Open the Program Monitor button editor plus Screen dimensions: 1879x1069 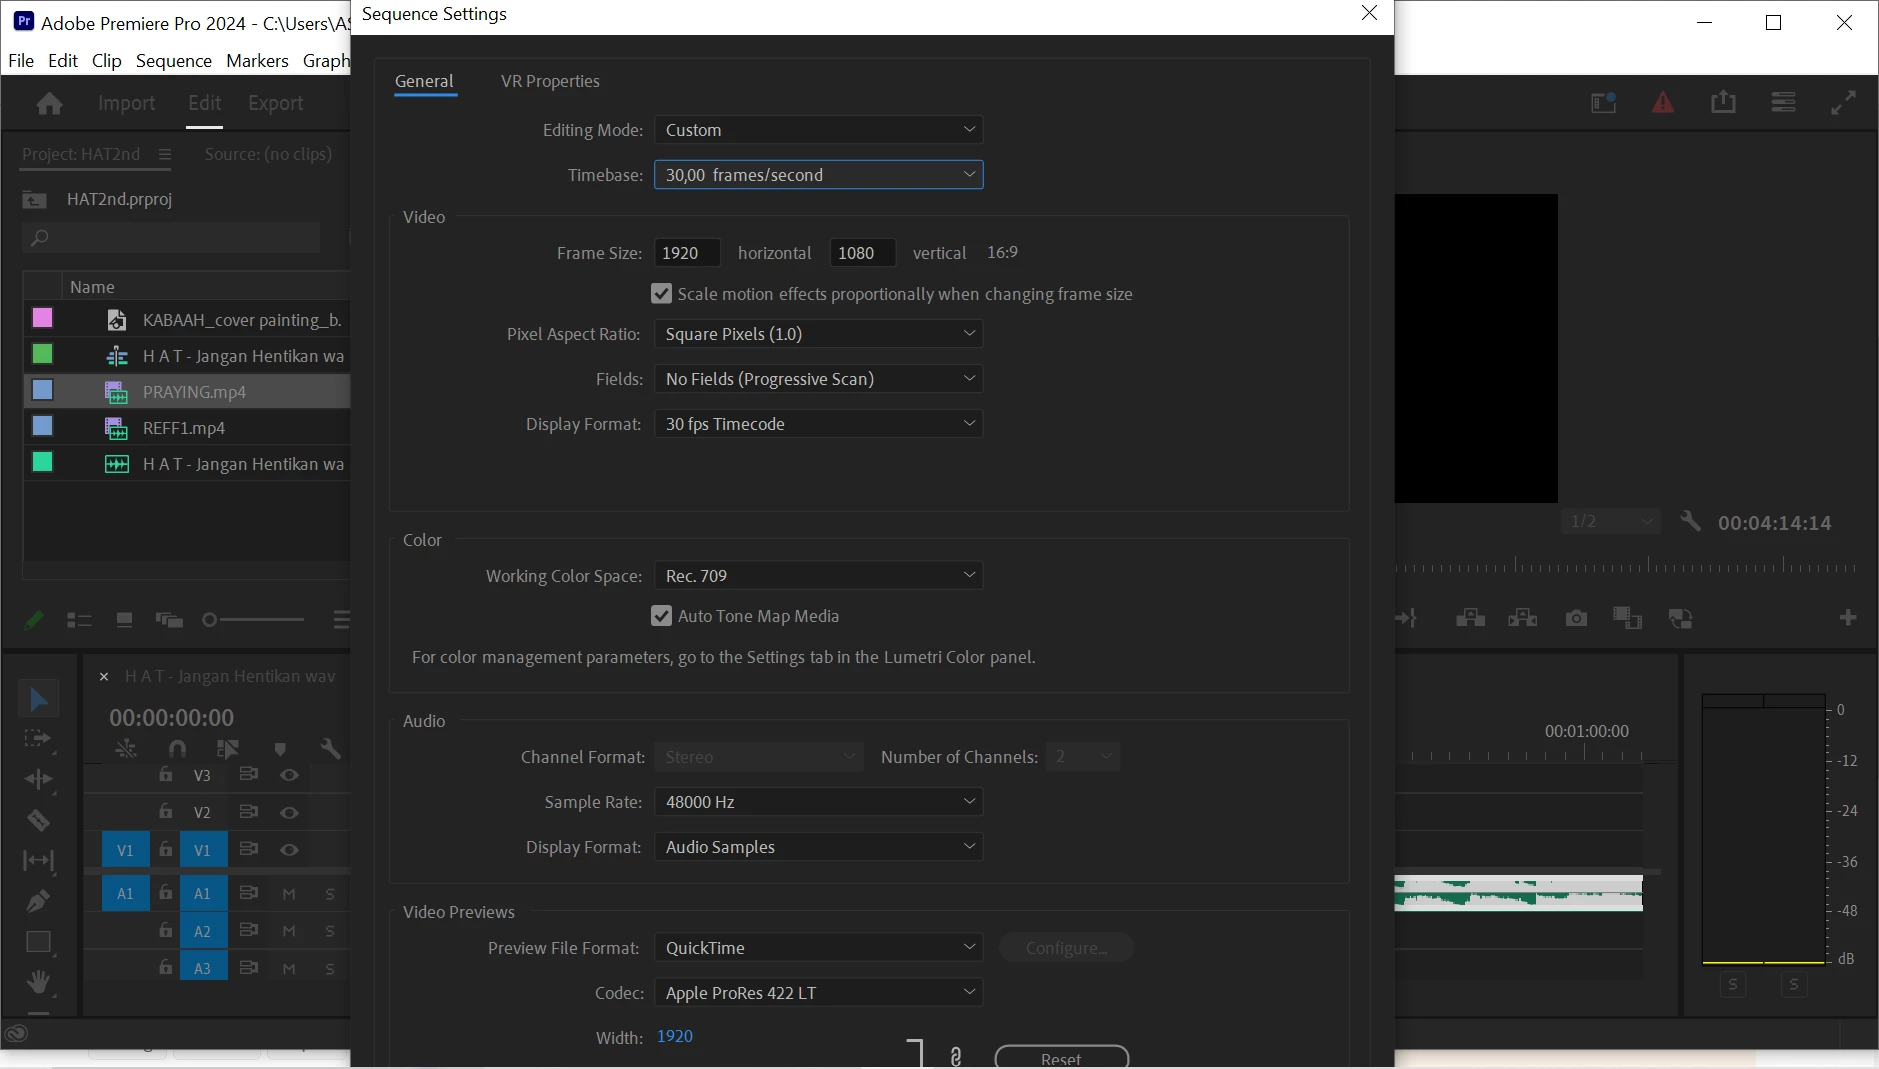click(1848, 618)
